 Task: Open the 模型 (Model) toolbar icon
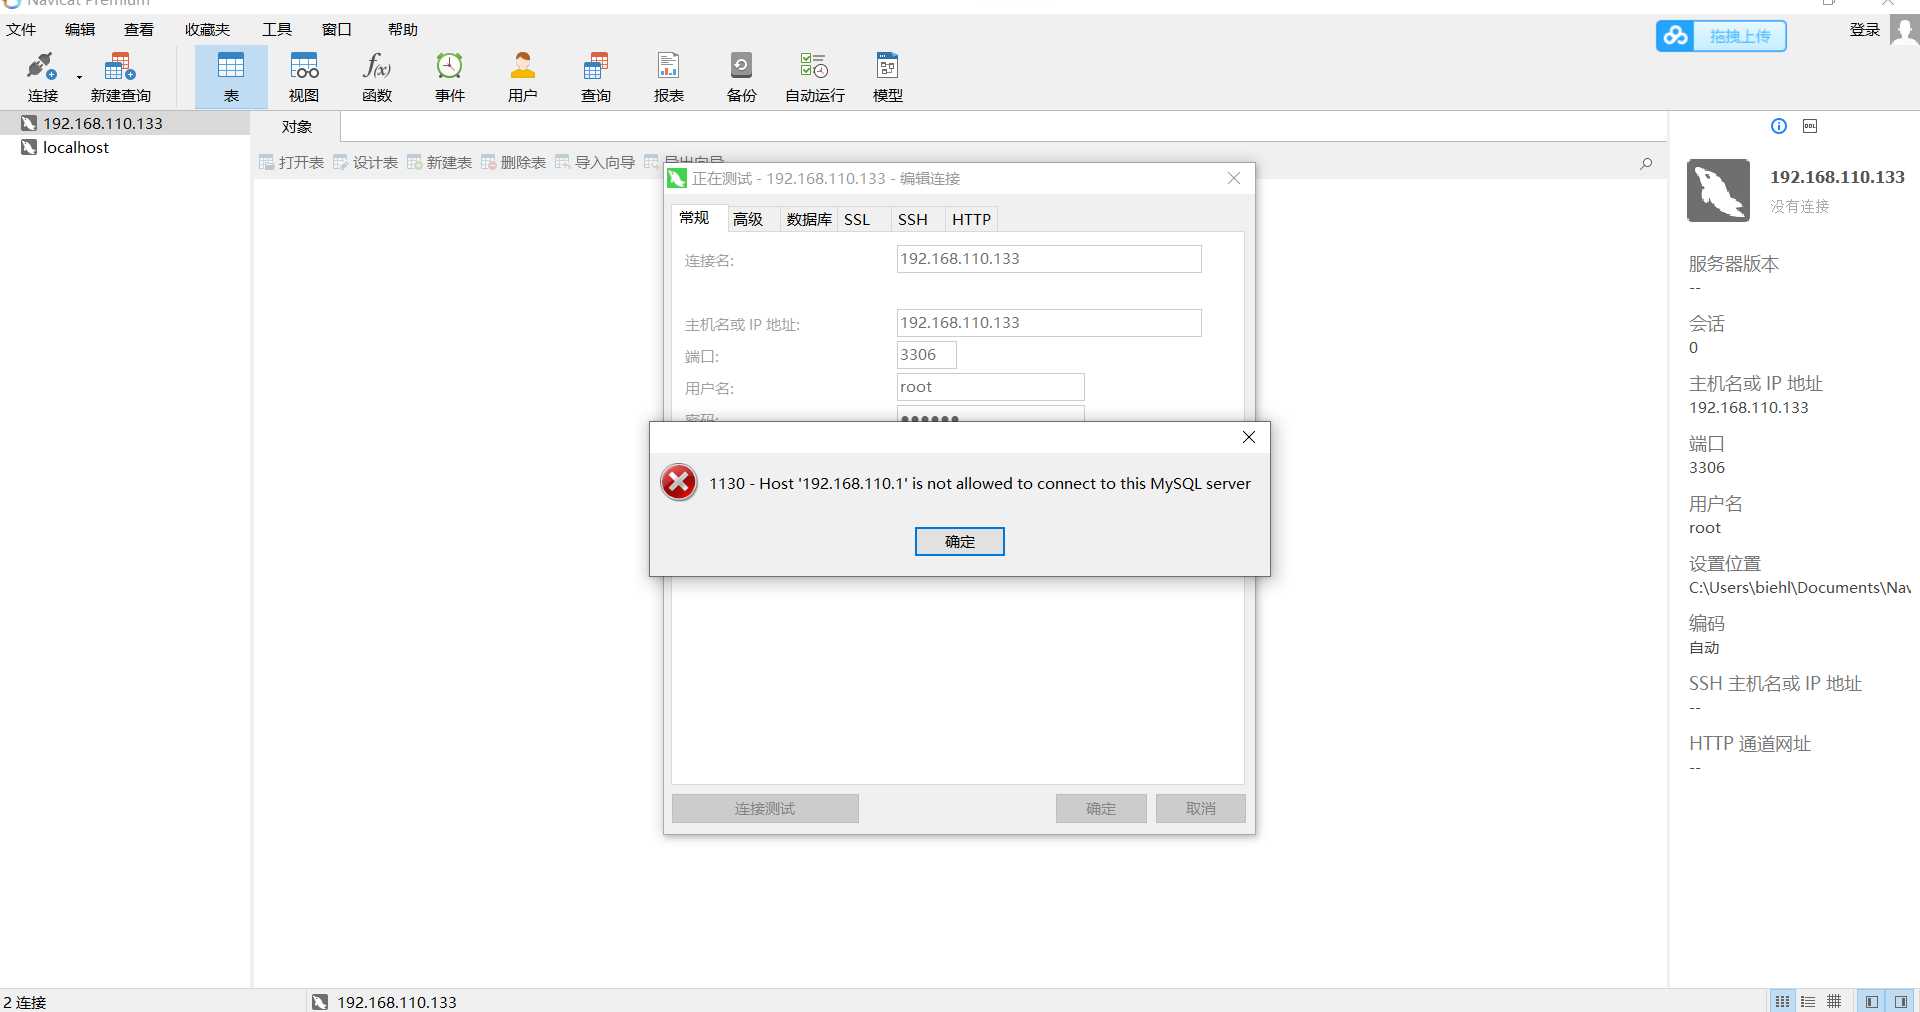tap(888, 77)
